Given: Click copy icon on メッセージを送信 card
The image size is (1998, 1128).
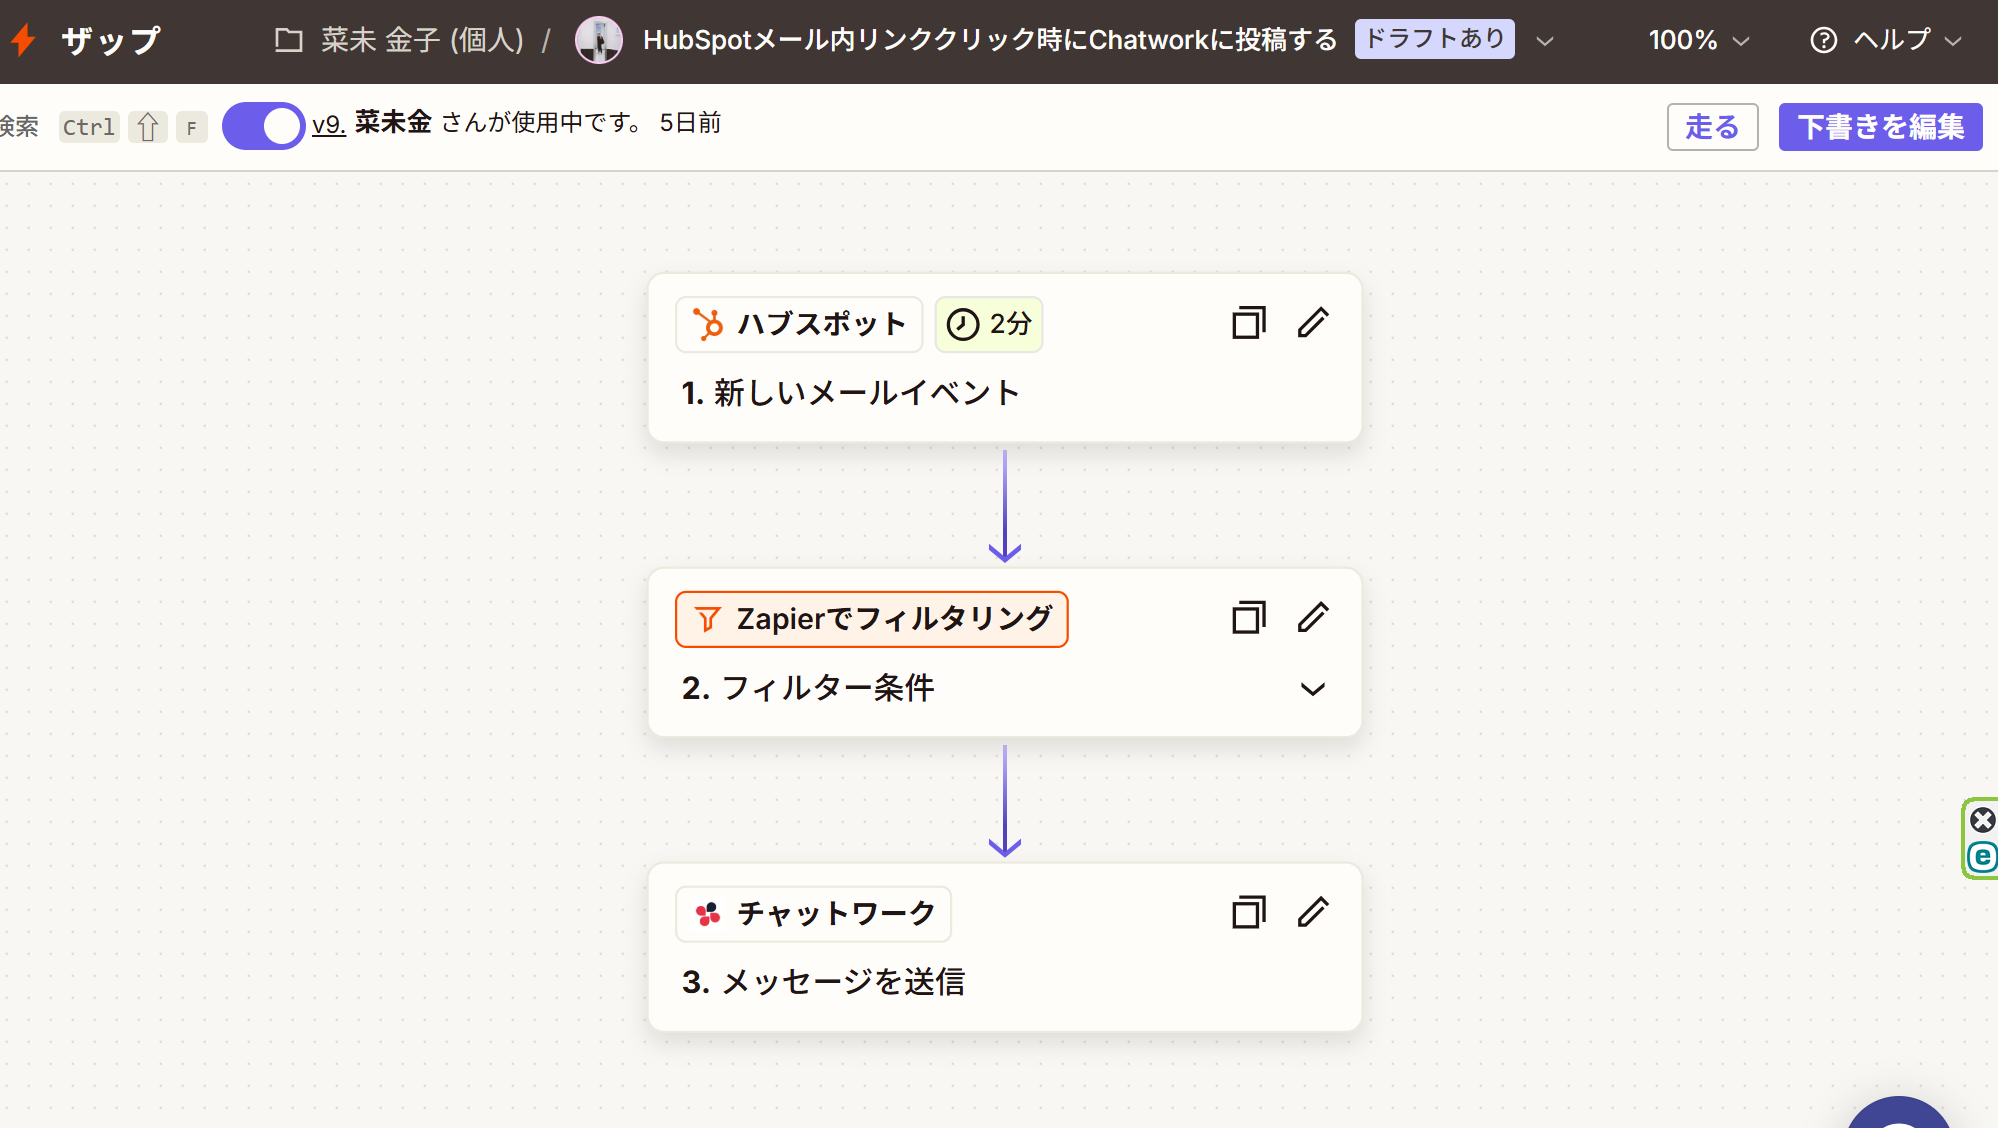Looking at the screenshot, I should coord(1248,912).
